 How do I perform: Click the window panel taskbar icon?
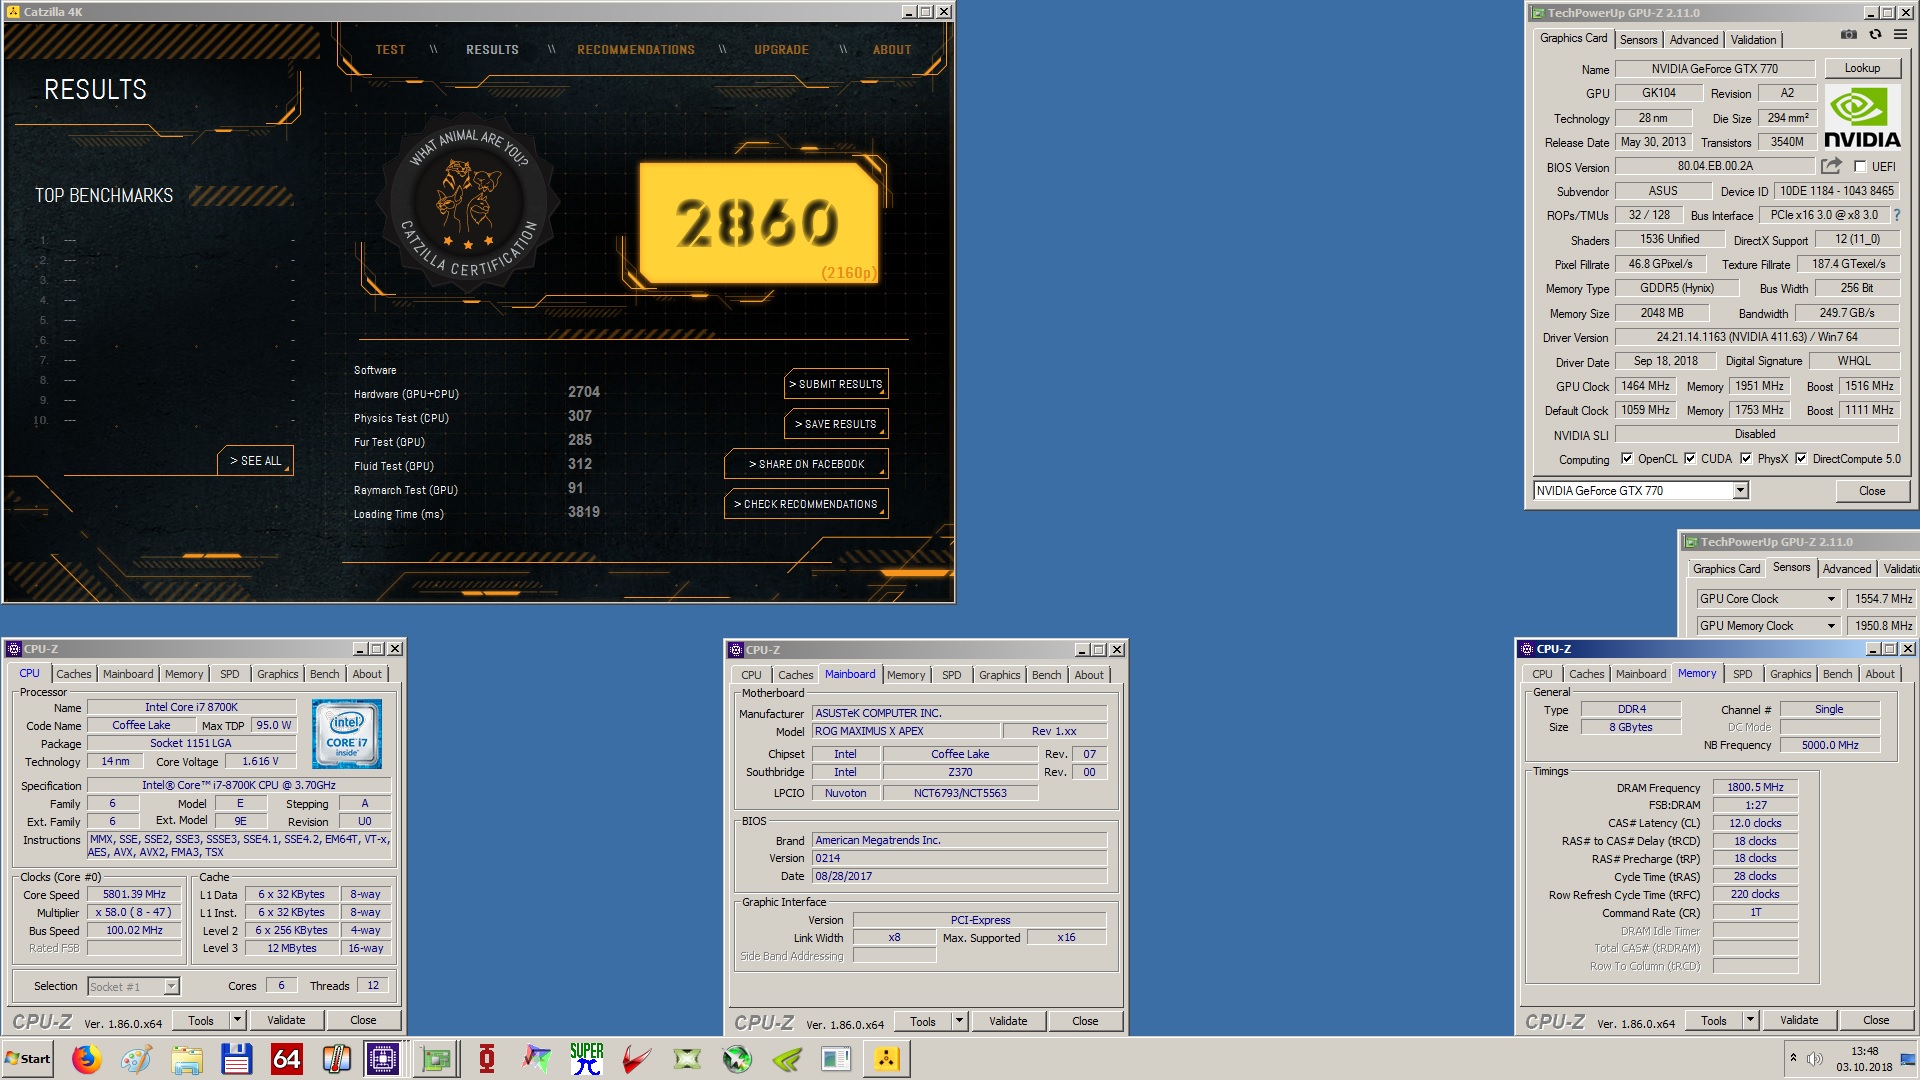(836, 1059)
